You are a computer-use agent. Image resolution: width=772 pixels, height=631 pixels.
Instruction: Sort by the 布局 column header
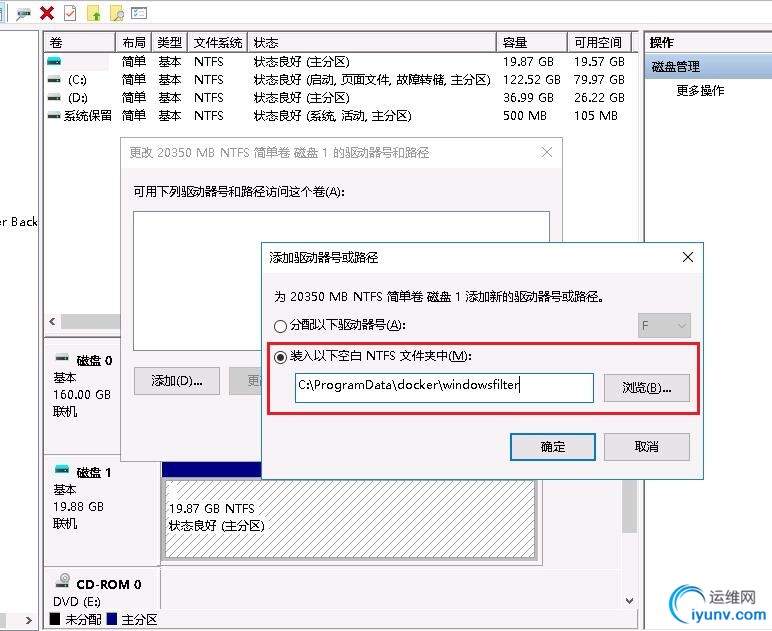134,43
